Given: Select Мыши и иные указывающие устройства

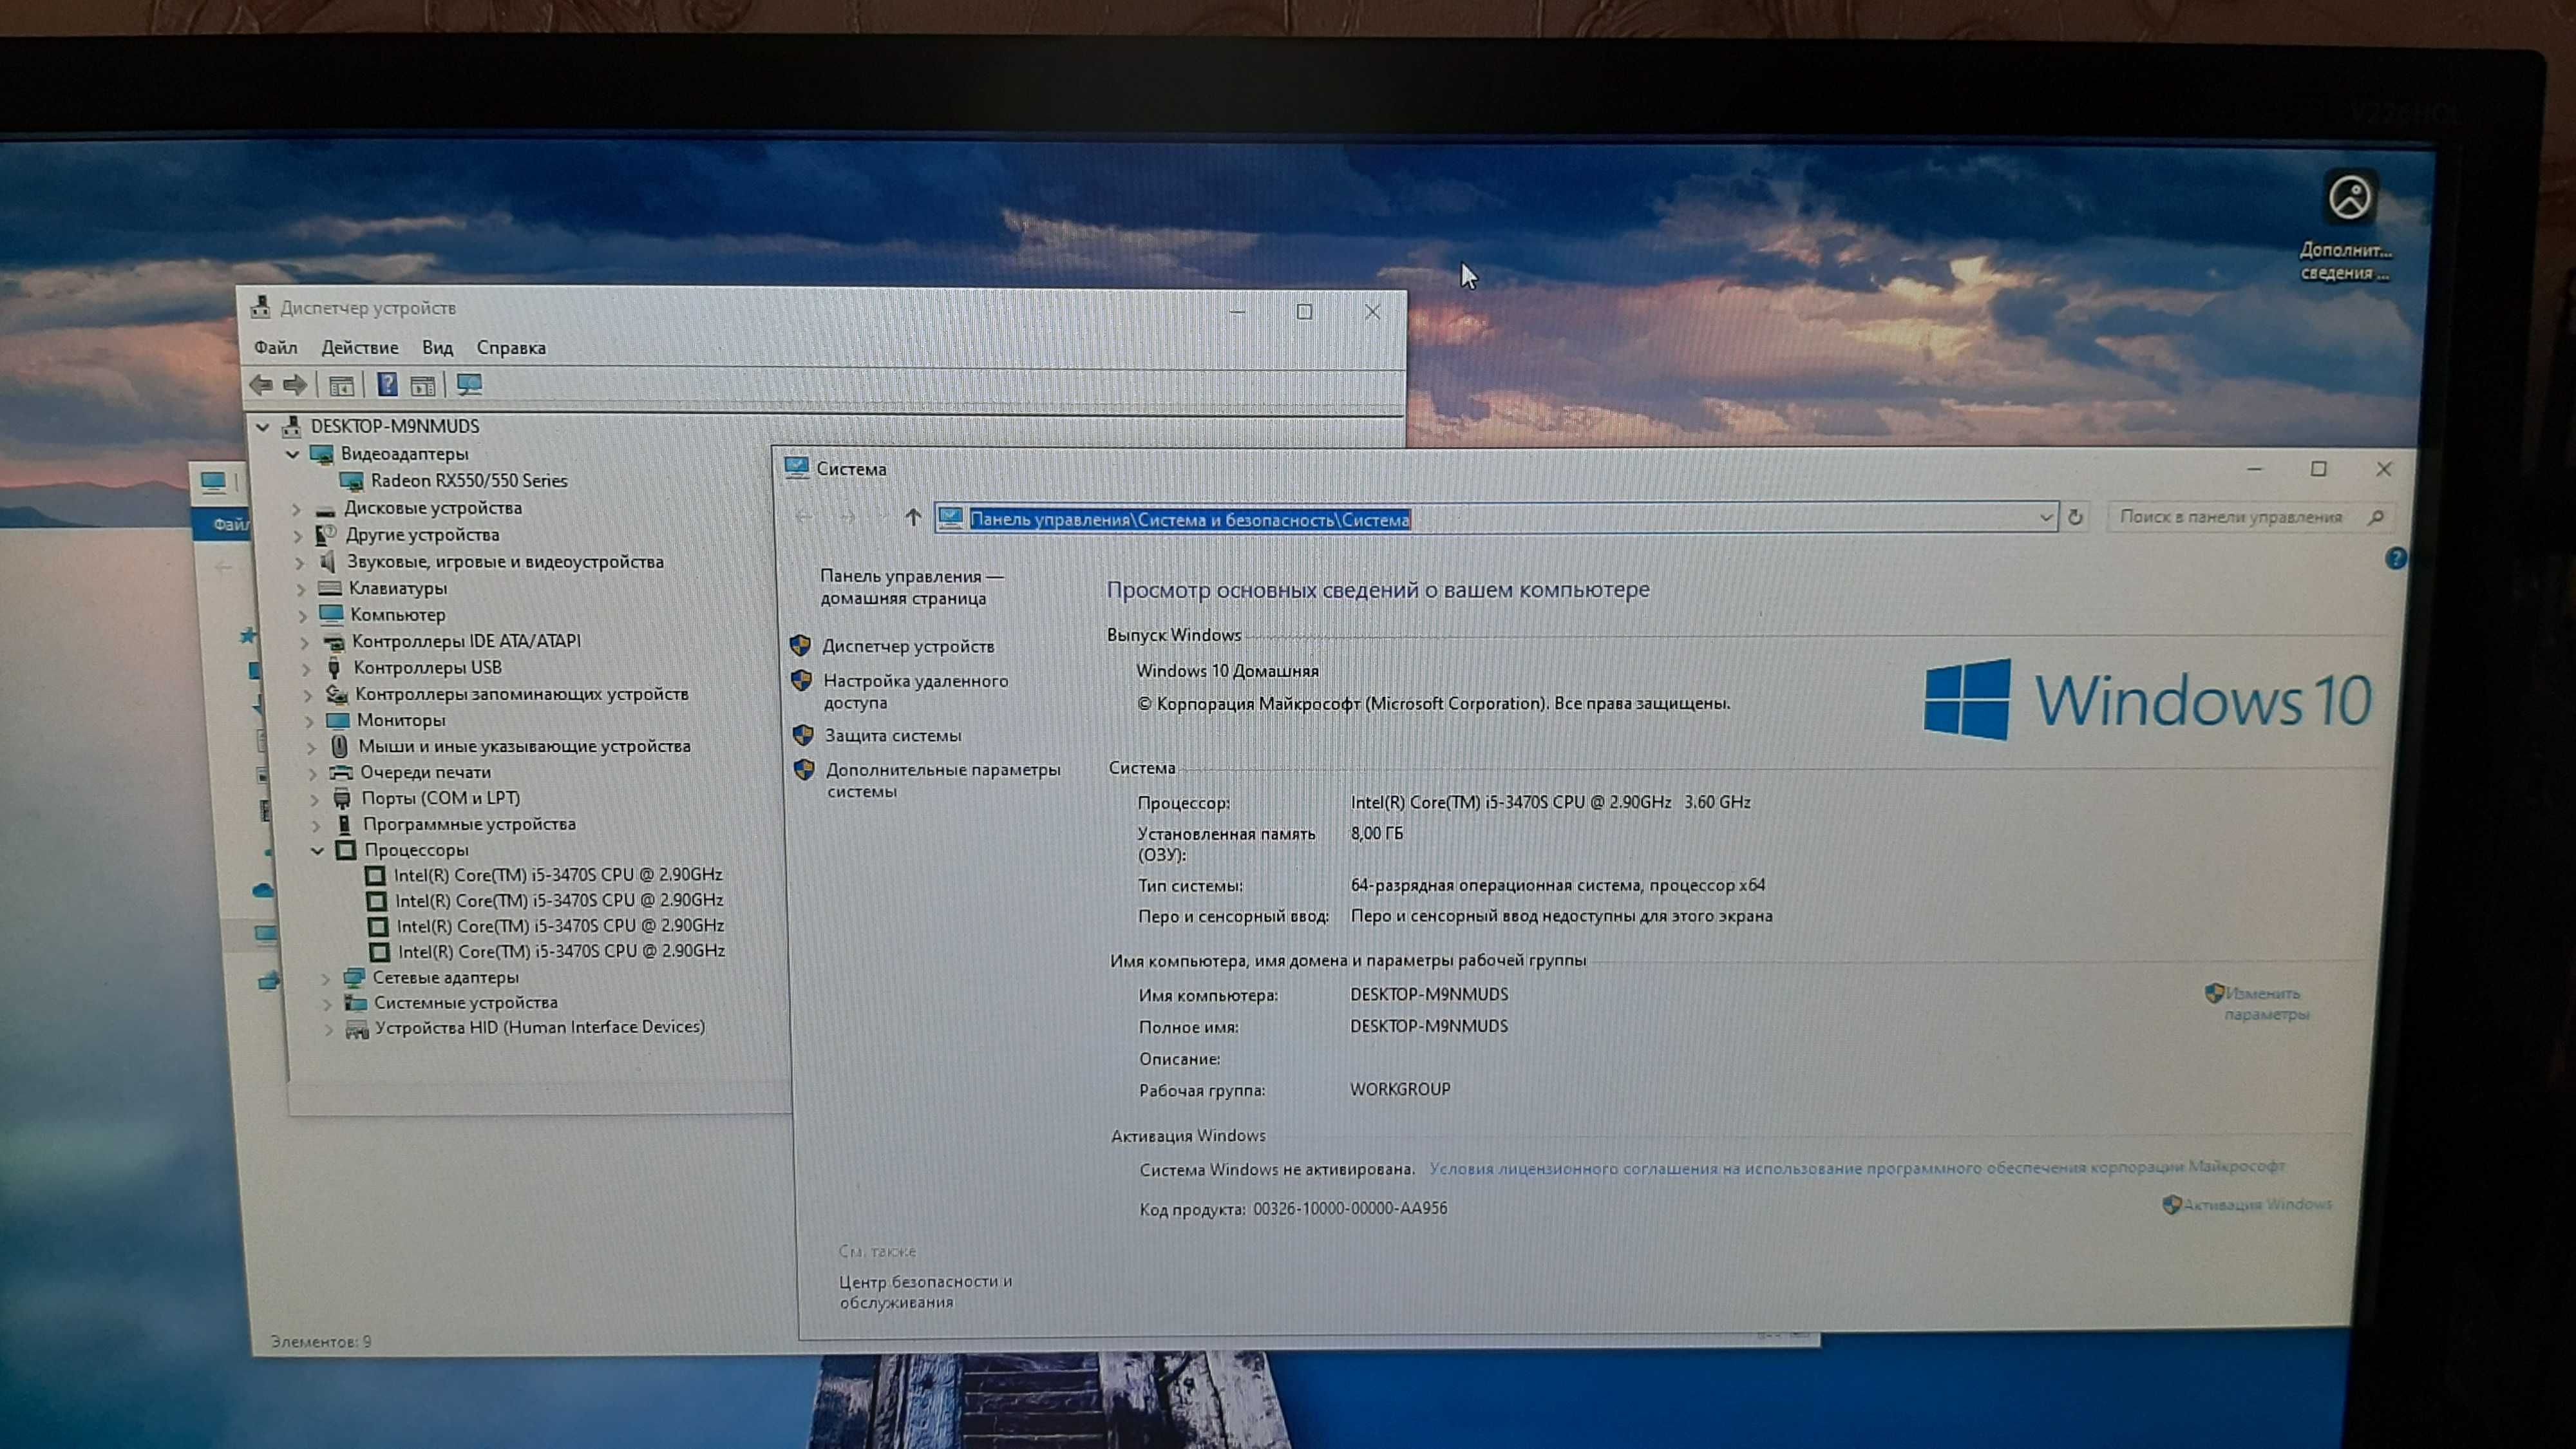Looking at the screenshot, I should pos(524,745).
